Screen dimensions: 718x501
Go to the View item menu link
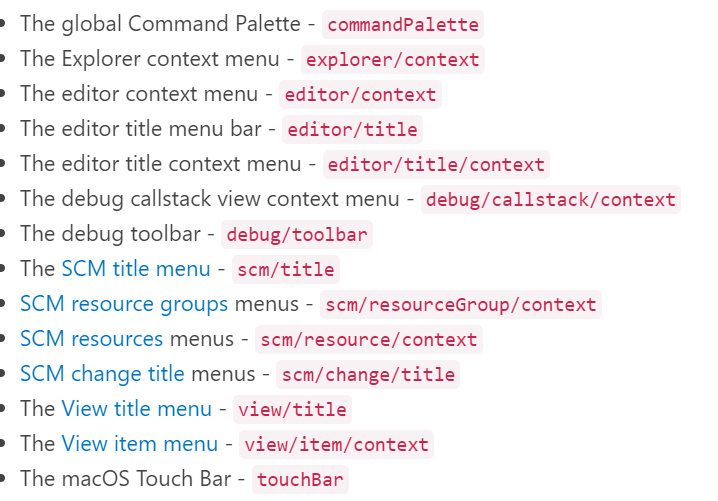point(139,444)
